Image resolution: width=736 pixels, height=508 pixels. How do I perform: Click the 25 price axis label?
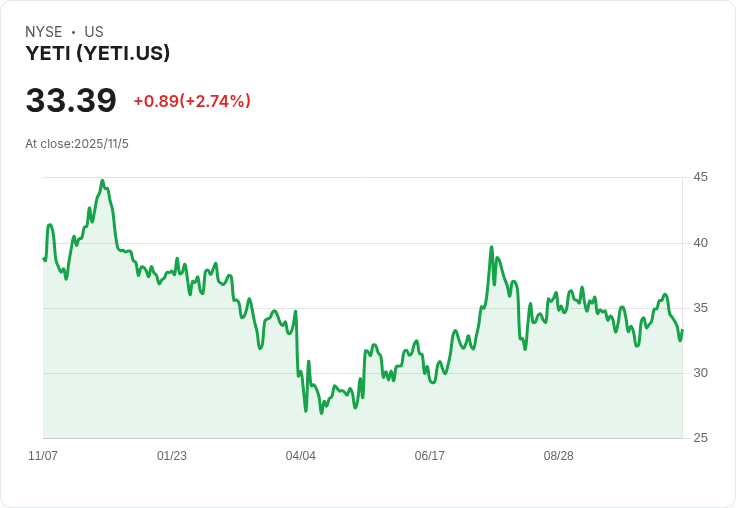(x=701, y=438)
